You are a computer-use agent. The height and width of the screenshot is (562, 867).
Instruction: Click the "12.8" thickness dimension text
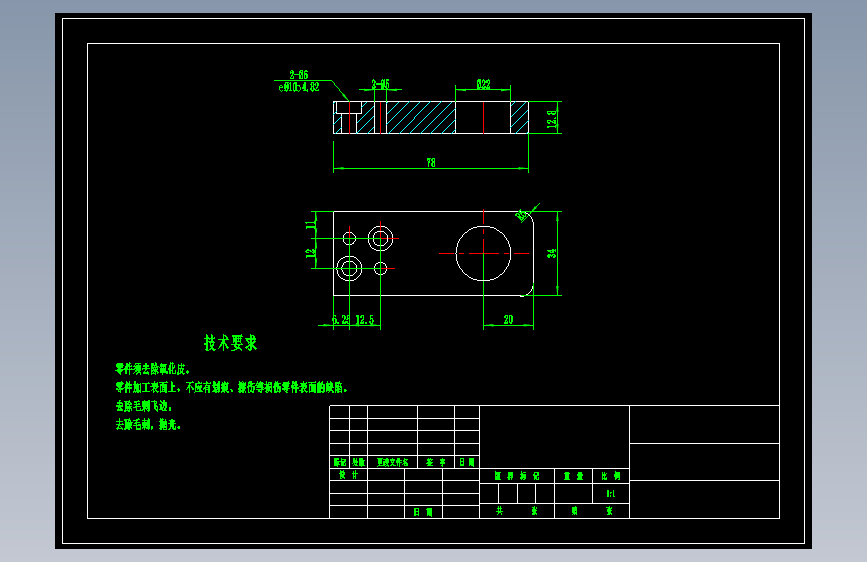click(552, 119)
